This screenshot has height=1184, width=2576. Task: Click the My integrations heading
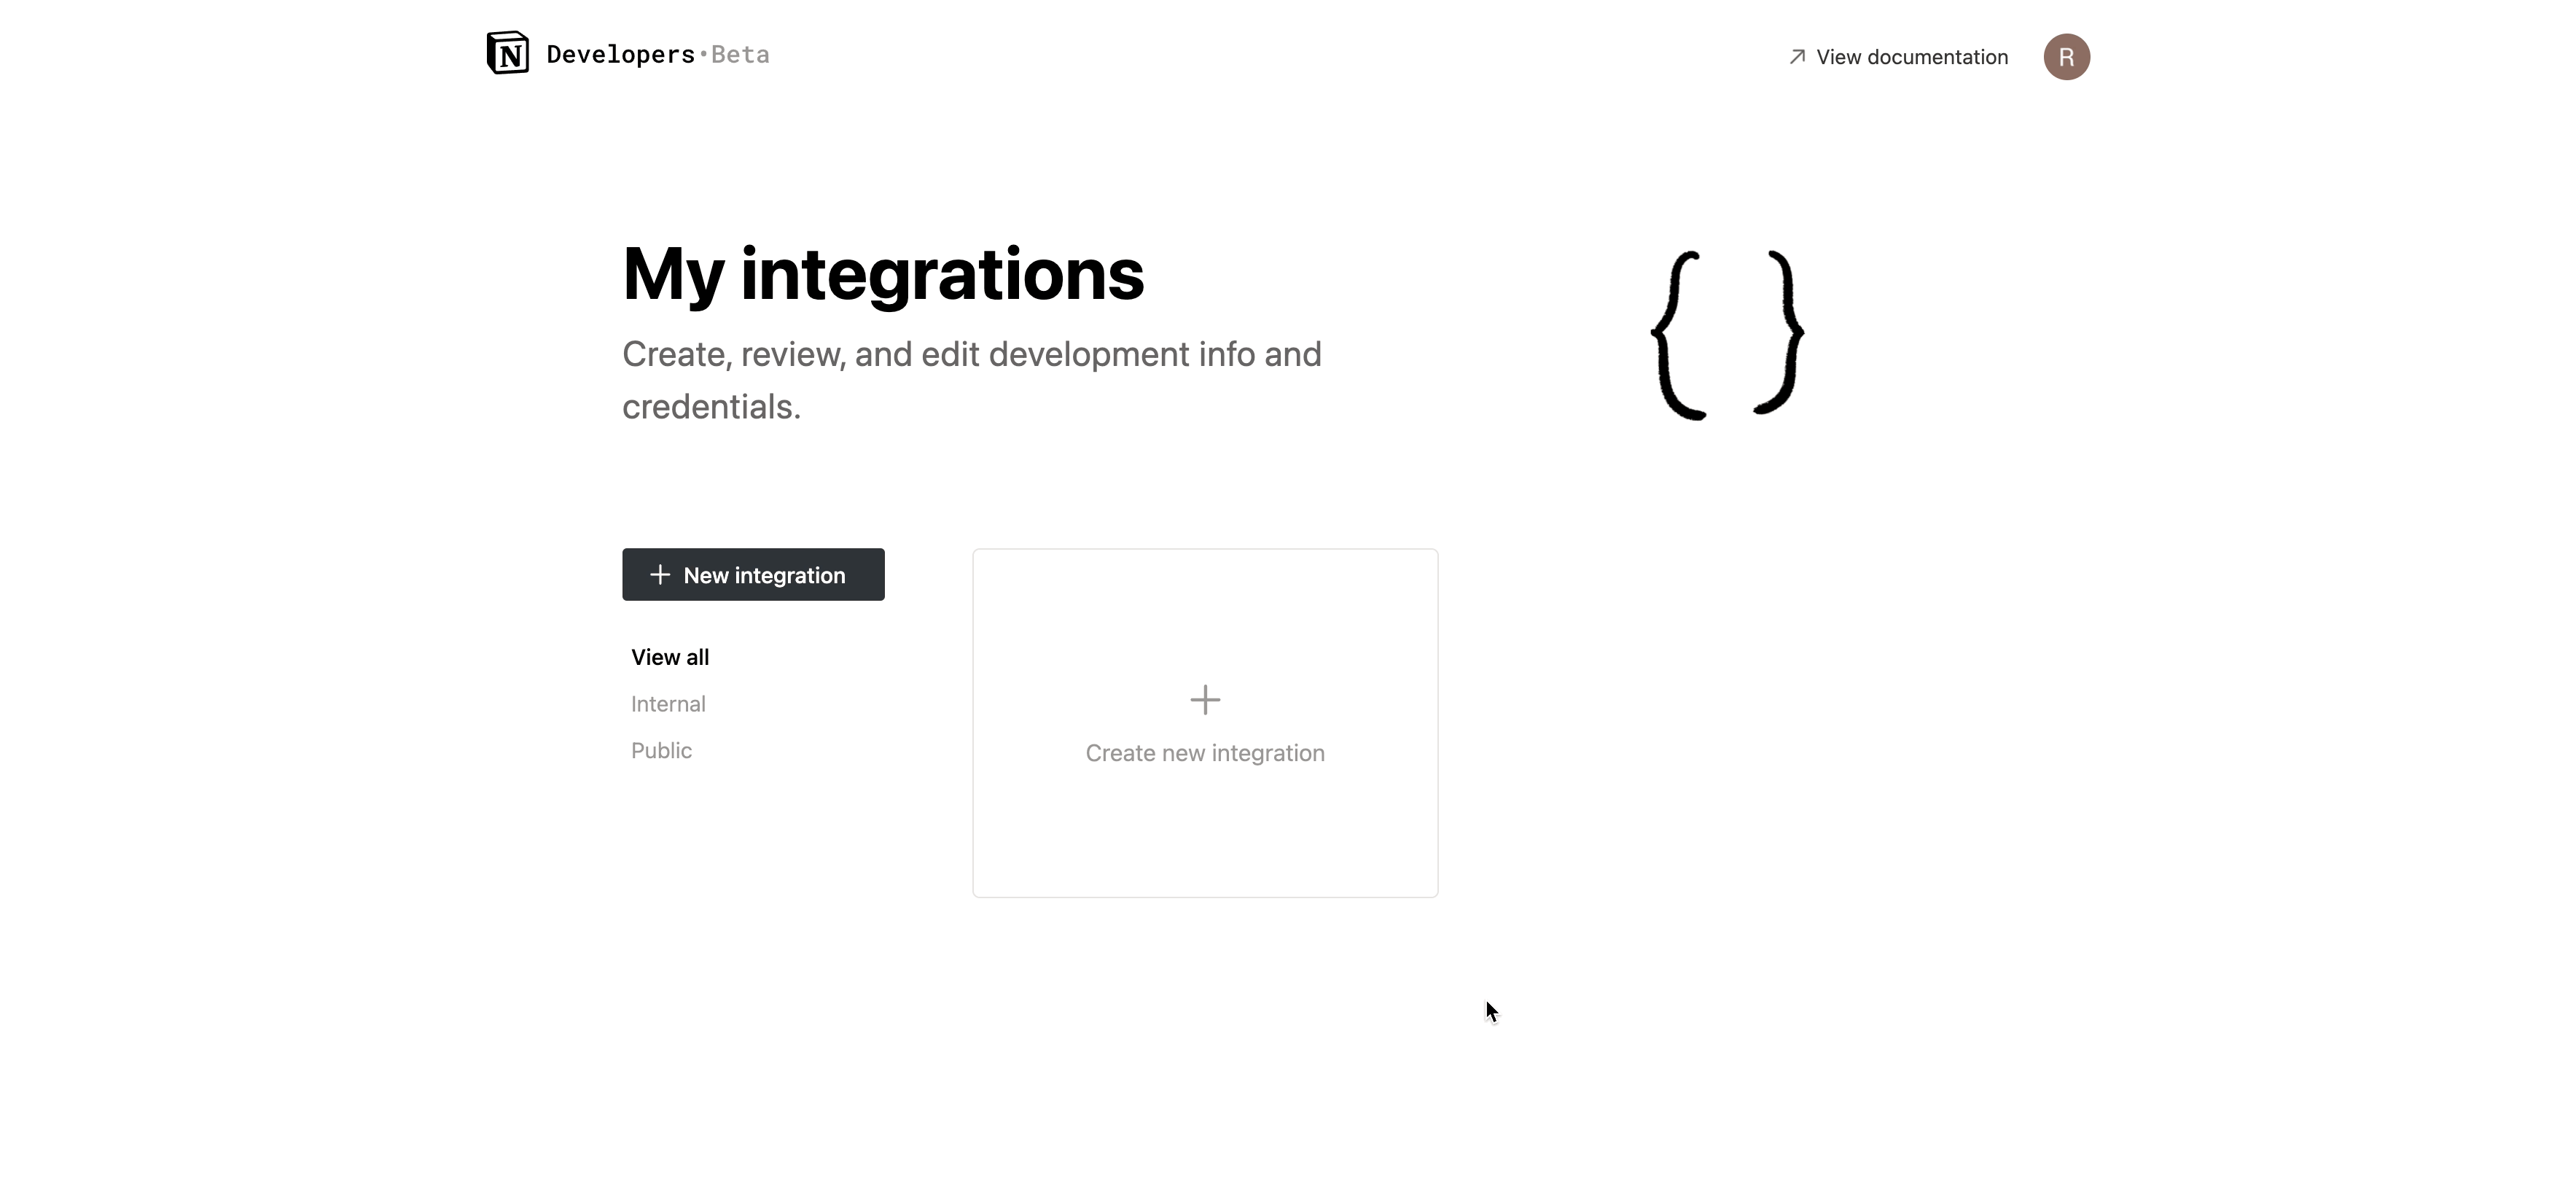[882, 274]
